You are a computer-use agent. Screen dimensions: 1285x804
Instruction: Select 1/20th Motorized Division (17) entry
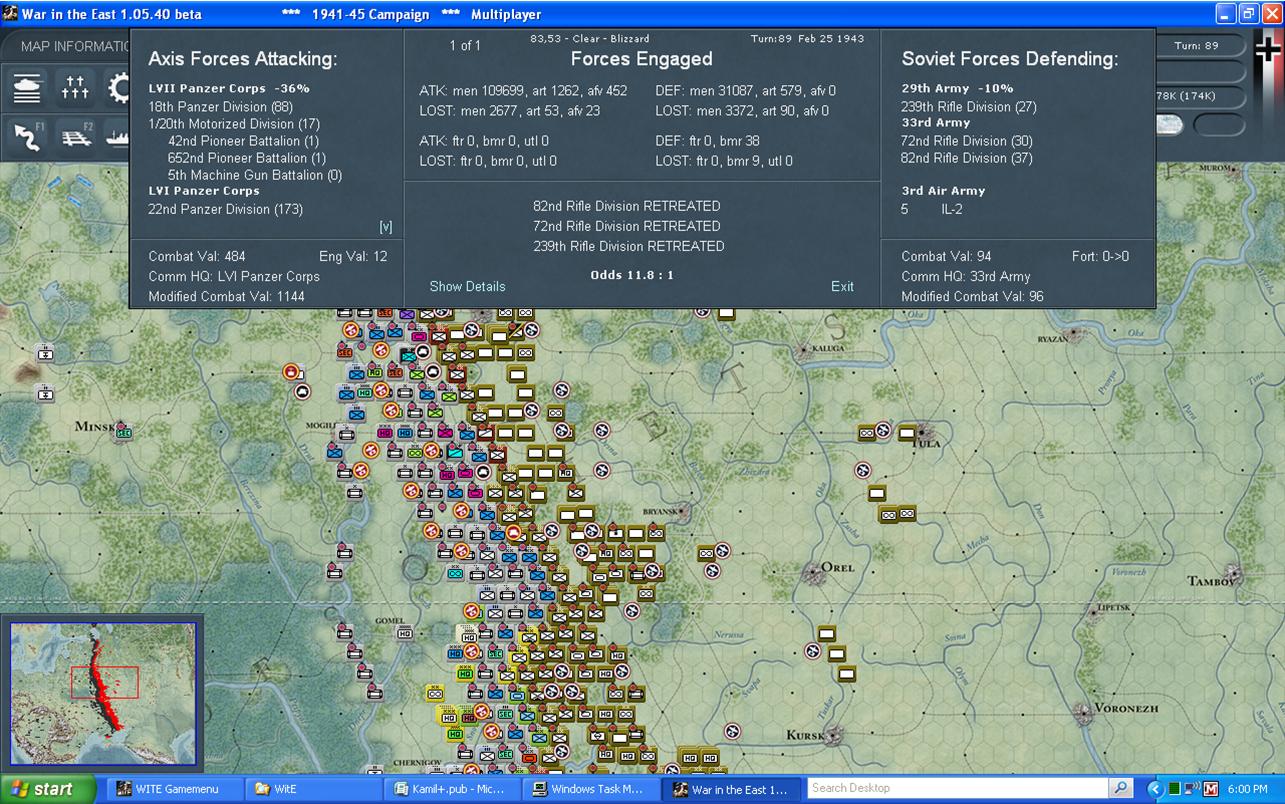(234, 124)
